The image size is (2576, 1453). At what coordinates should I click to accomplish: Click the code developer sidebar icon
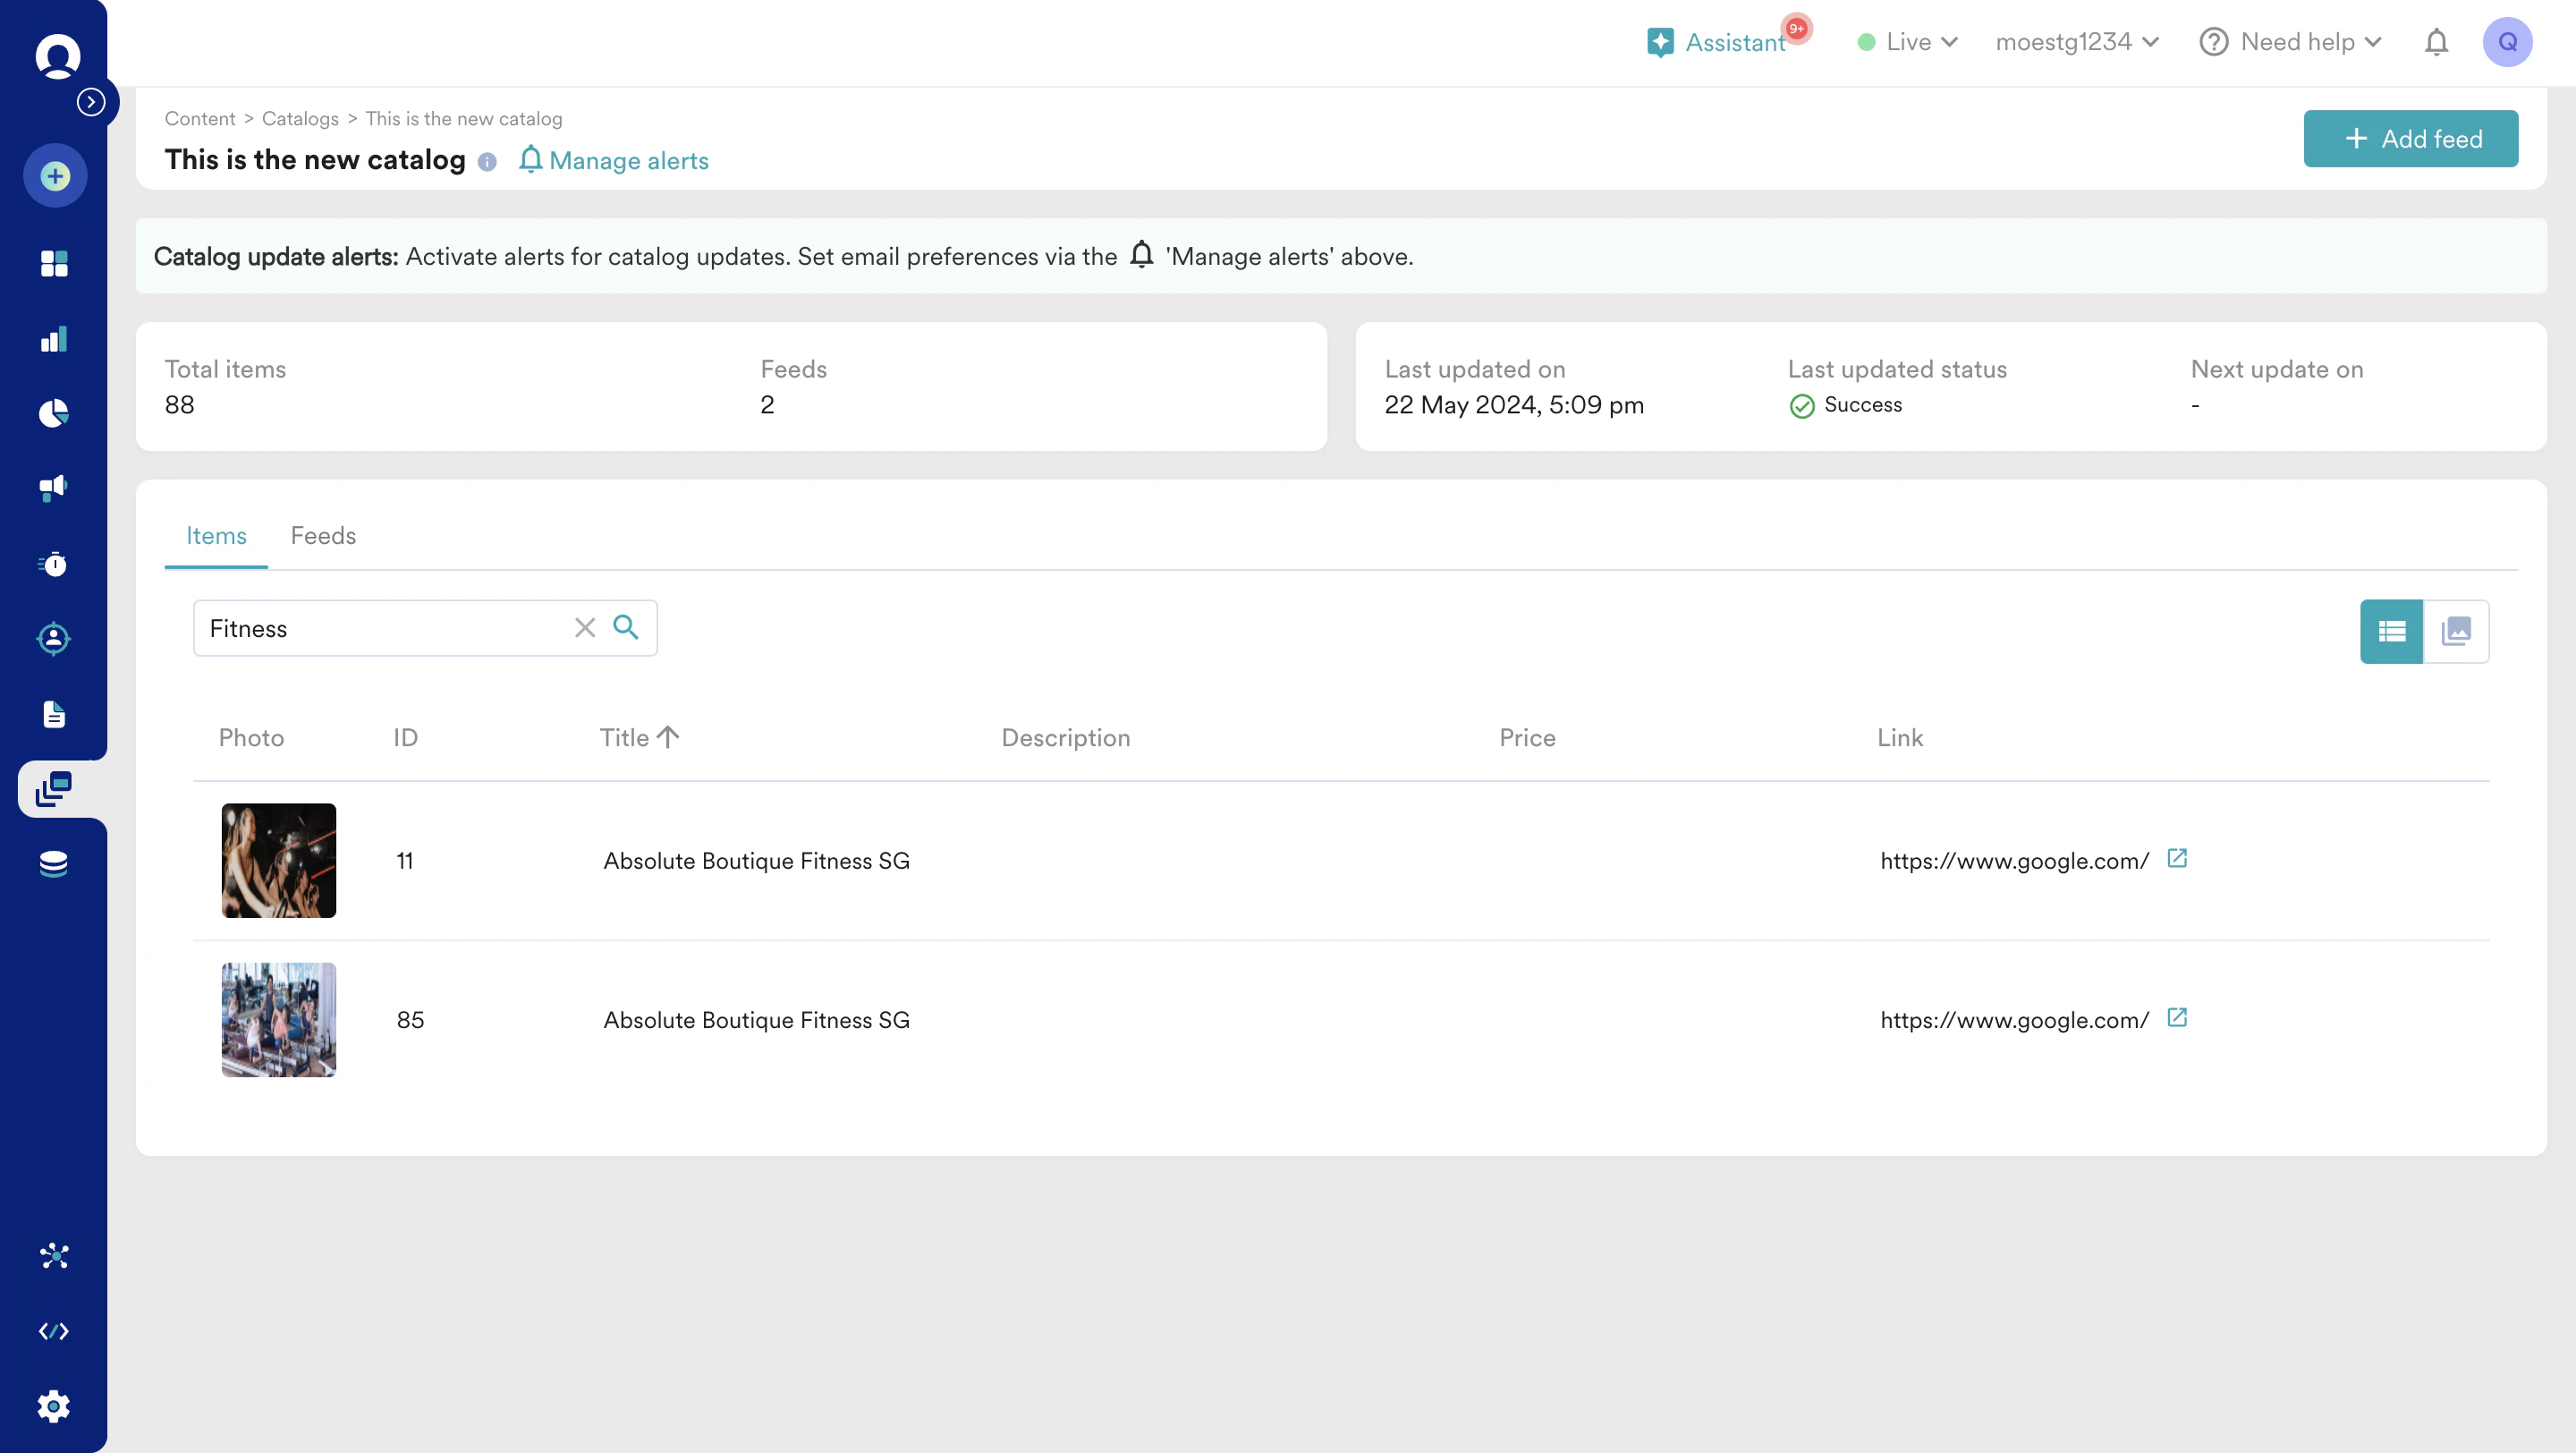53,1331
